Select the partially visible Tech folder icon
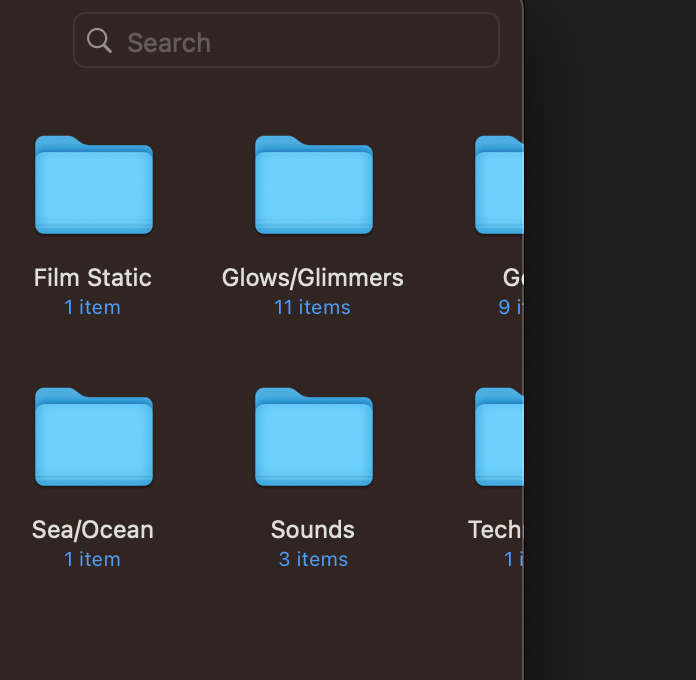The width and height of the screenshot is (696, 680). (499, 437)
